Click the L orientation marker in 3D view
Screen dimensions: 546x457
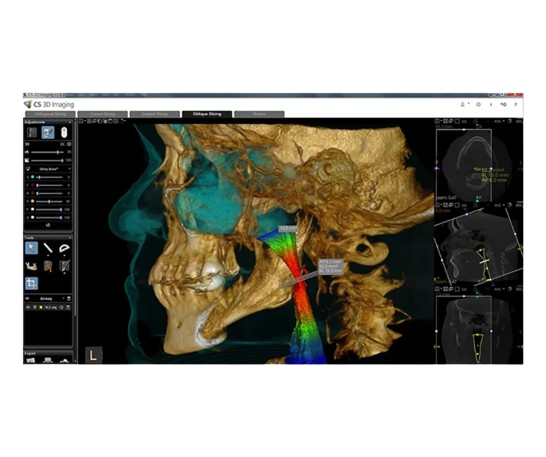tap(93, 355)
